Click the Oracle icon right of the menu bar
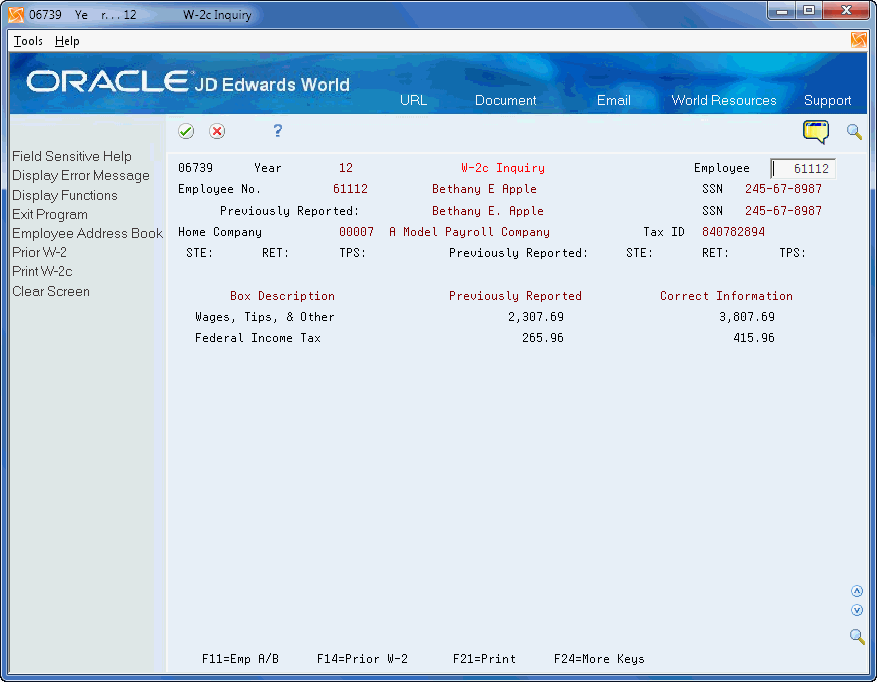877x682 pixels. point(859,40)
